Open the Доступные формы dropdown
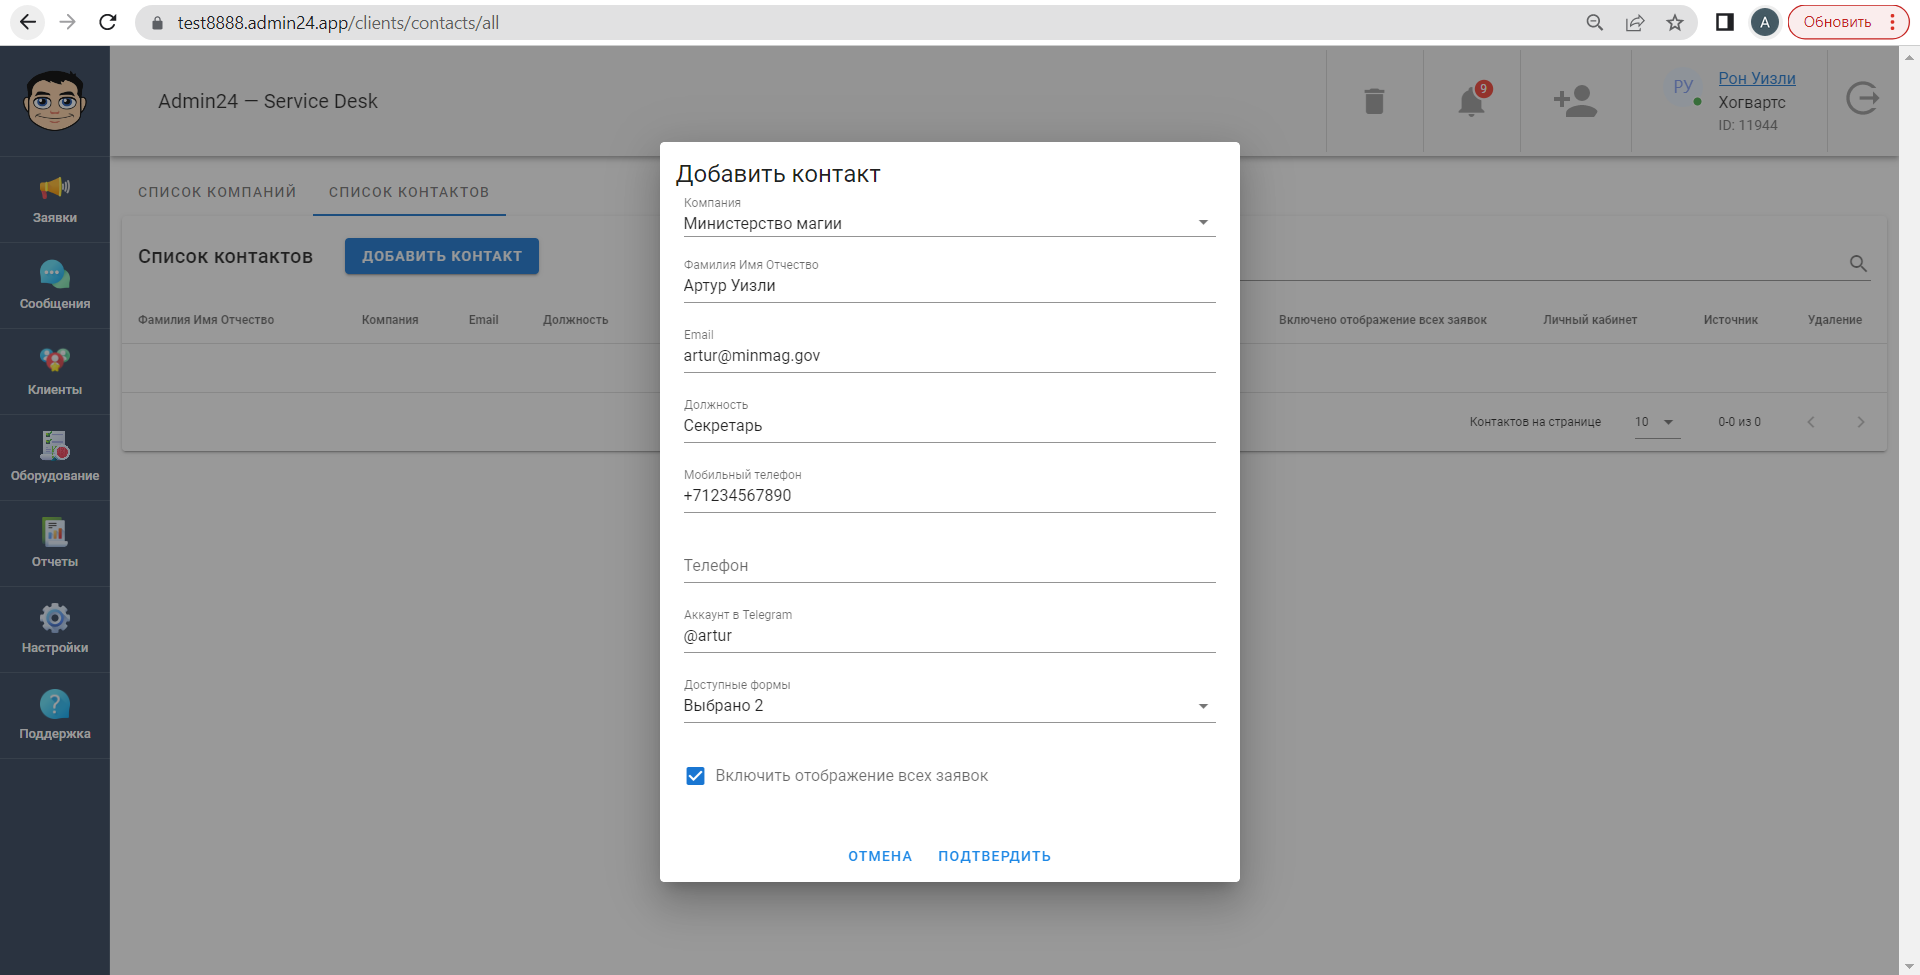 tap(1203, 706)
